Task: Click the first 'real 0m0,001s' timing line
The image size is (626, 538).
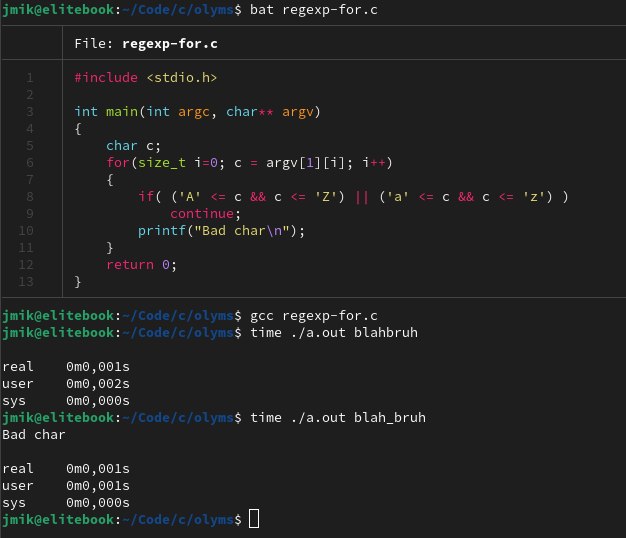Action: click(66, 367)
